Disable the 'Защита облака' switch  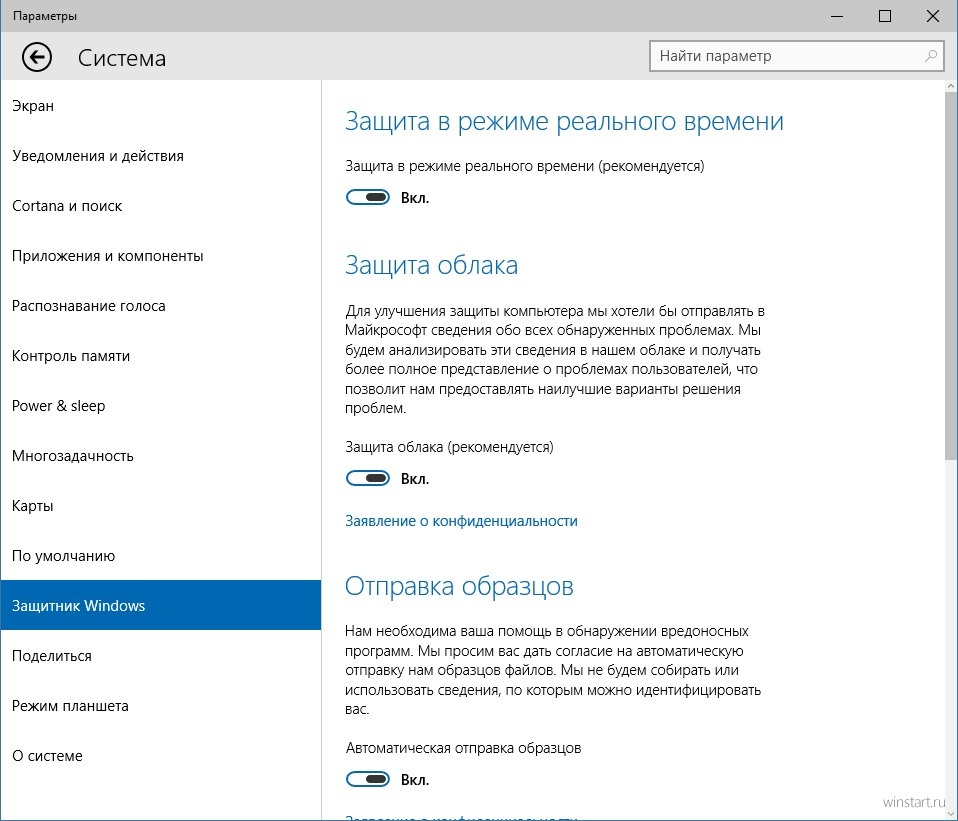coord(368,478)
